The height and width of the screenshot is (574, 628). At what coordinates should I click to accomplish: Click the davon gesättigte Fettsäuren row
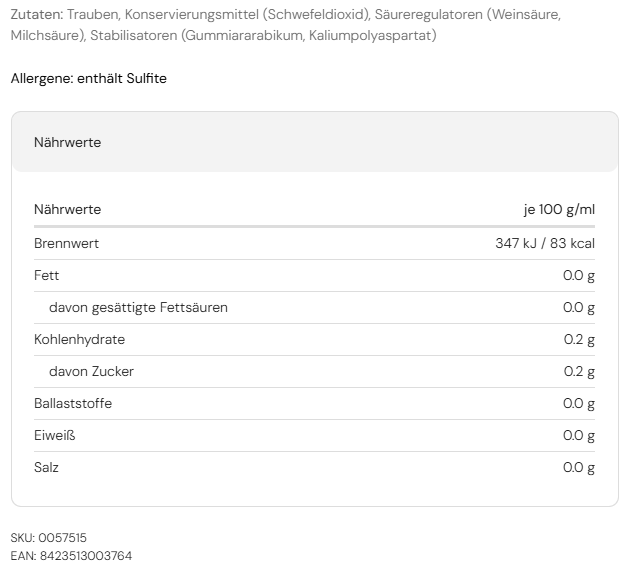[x=138, y=307]
